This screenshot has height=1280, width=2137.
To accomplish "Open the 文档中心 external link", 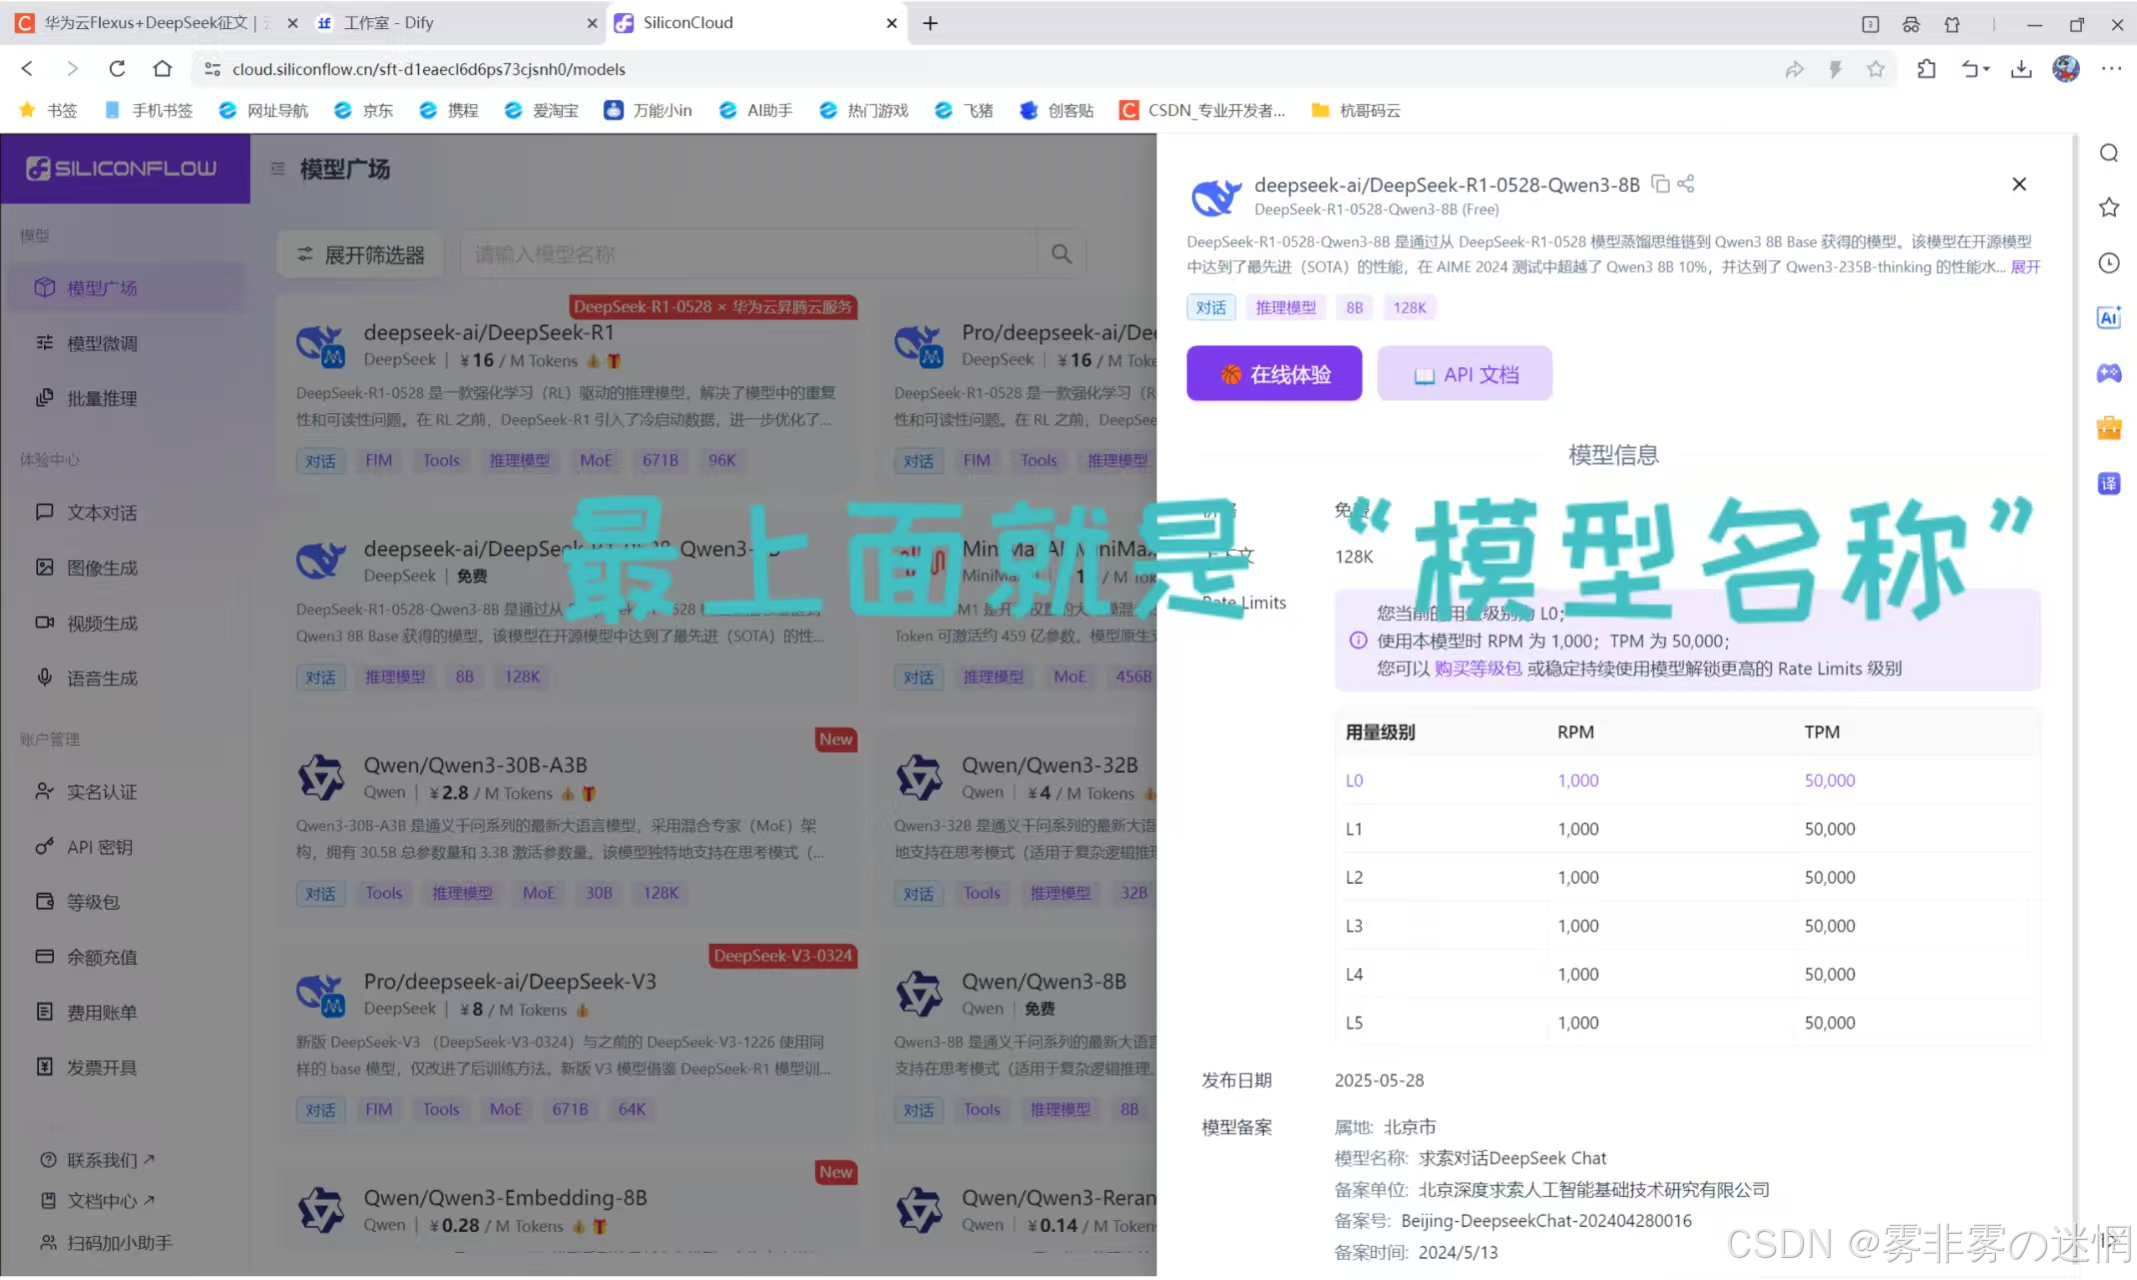I will pos(98,1200).
